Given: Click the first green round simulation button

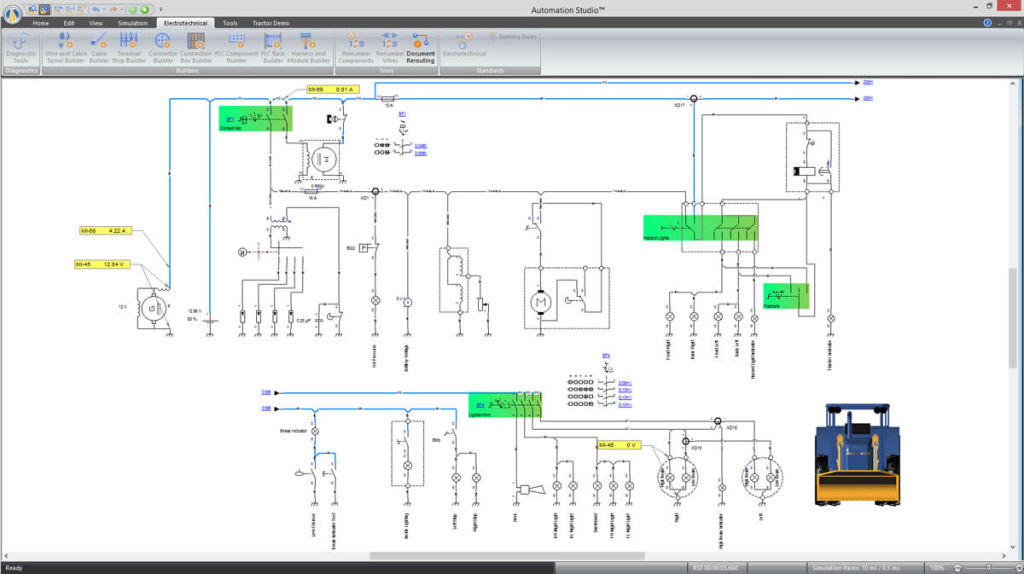Looking at the screenshot, I should tap(133, 9).
